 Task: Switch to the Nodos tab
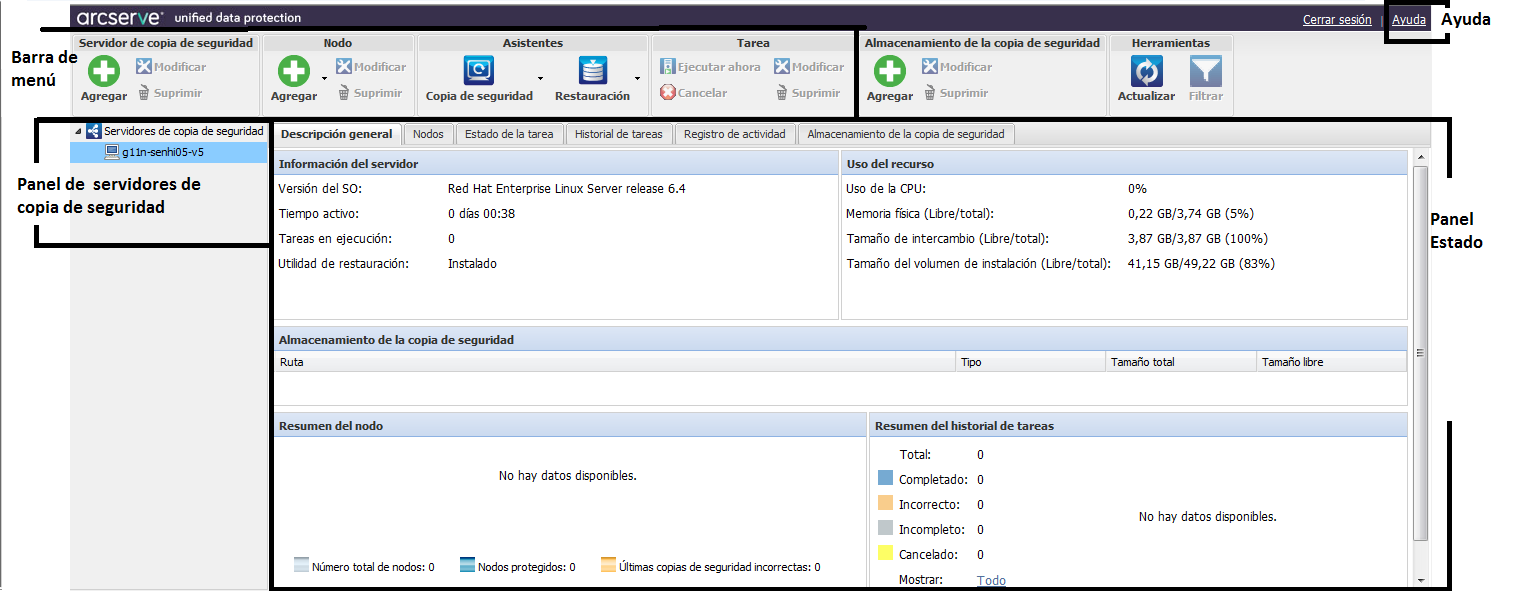(x=428, y=134)
